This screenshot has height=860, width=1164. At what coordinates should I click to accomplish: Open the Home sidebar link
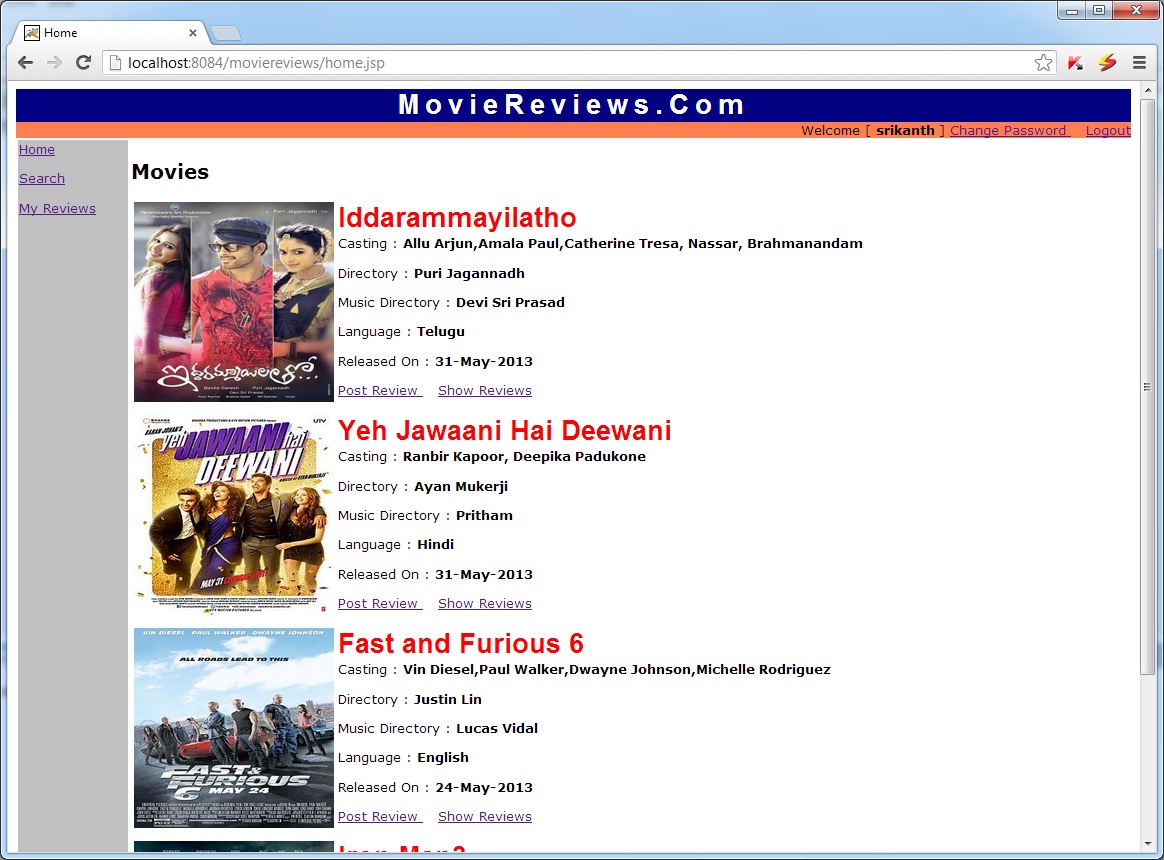36,149
